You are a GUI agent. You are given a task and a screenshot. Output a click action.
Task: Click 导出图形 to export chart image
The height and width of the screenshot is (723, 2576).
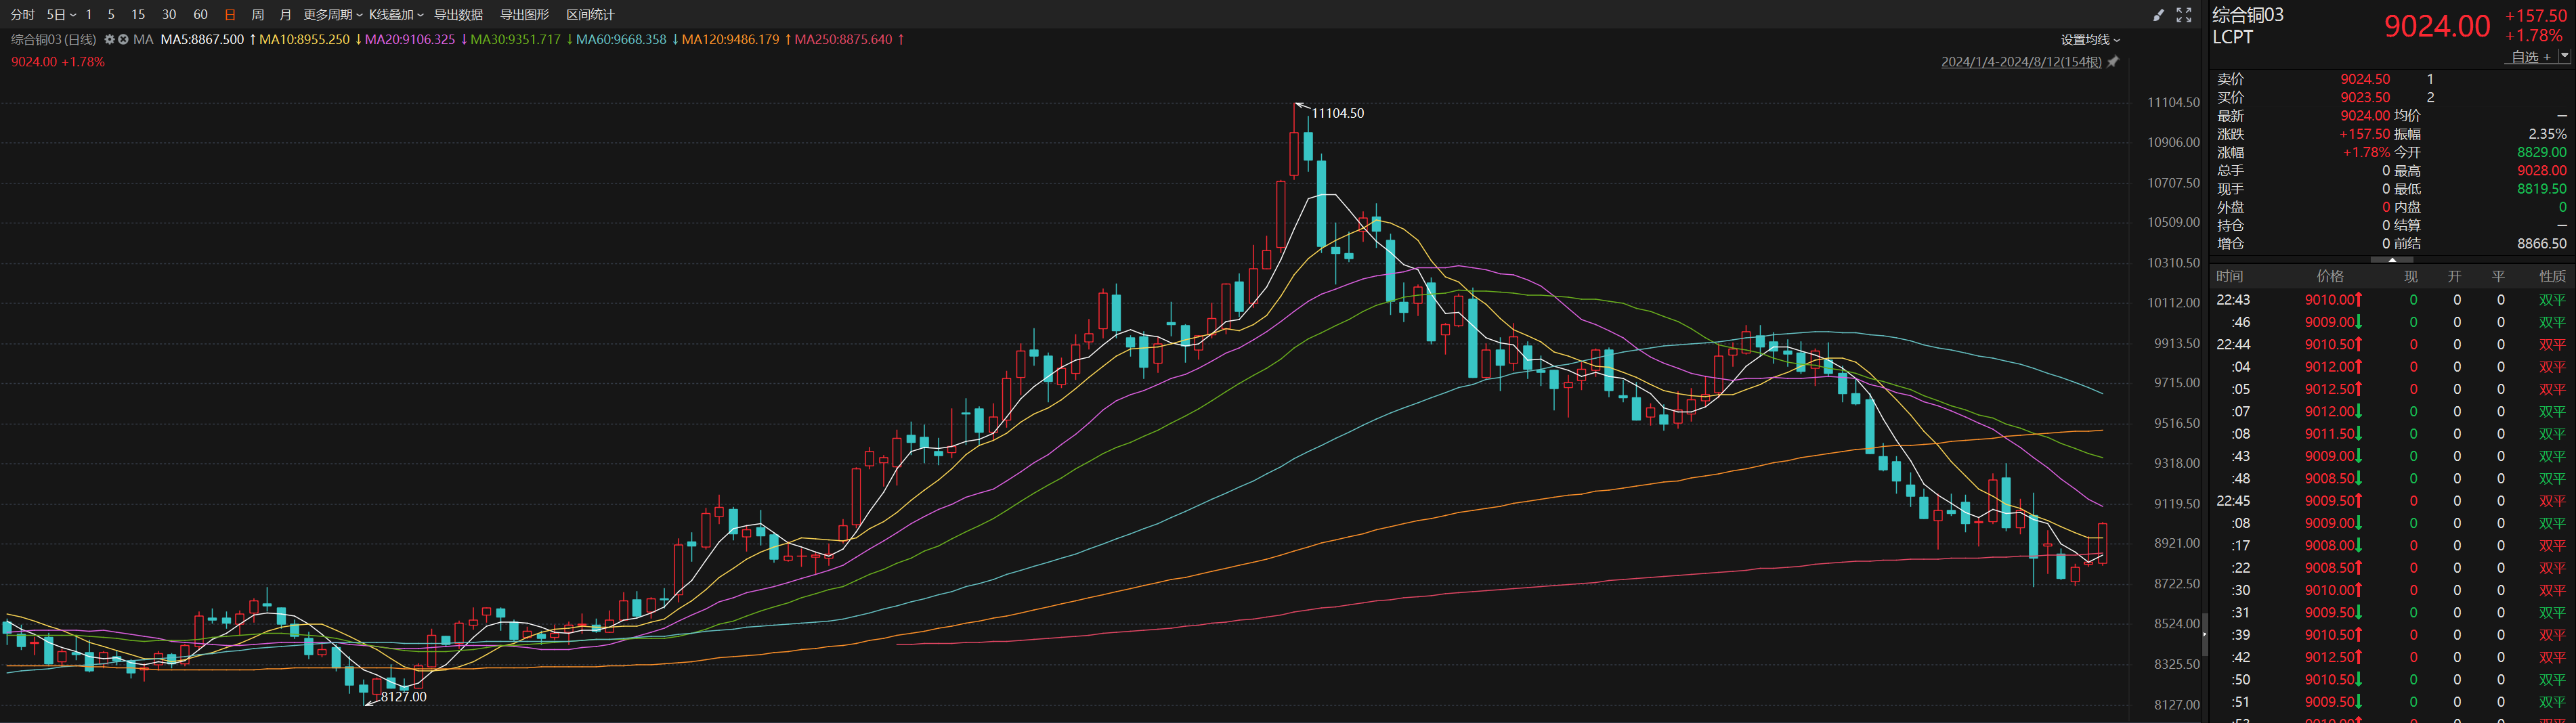[x=524, y=15]
